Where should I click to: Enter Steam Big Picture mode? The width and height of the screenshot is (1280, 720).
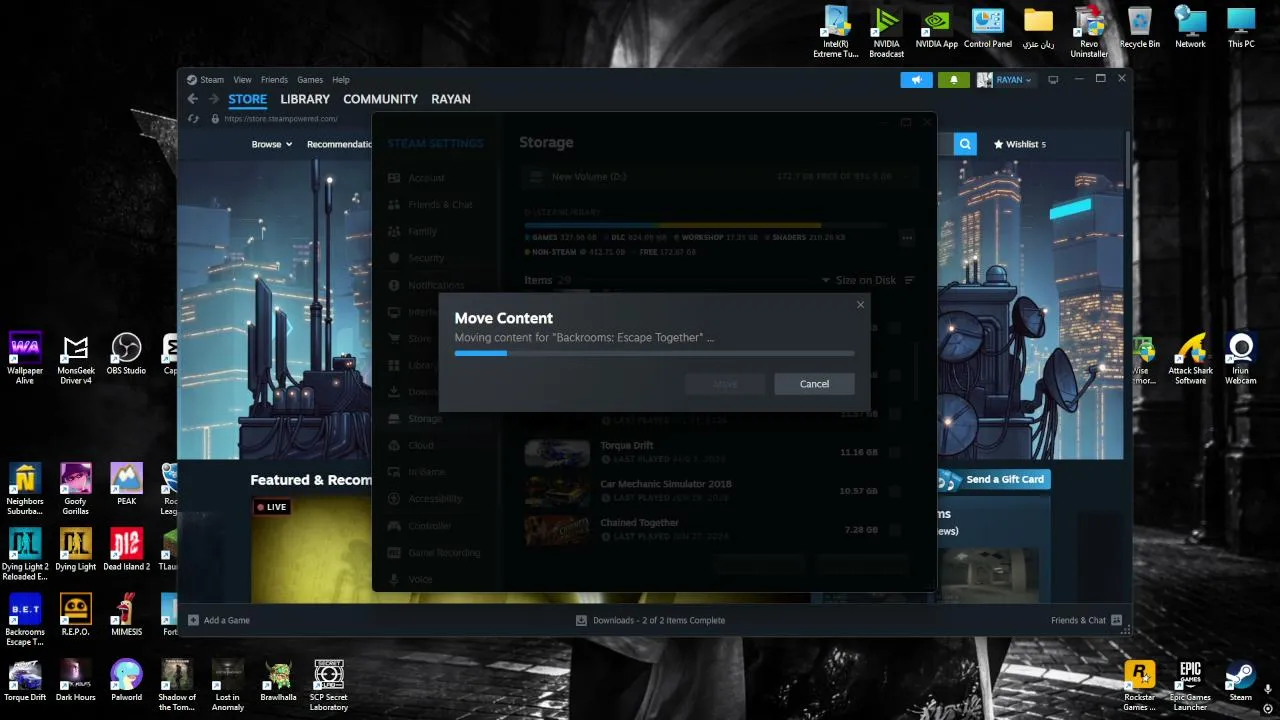(x=1053, y=80)
